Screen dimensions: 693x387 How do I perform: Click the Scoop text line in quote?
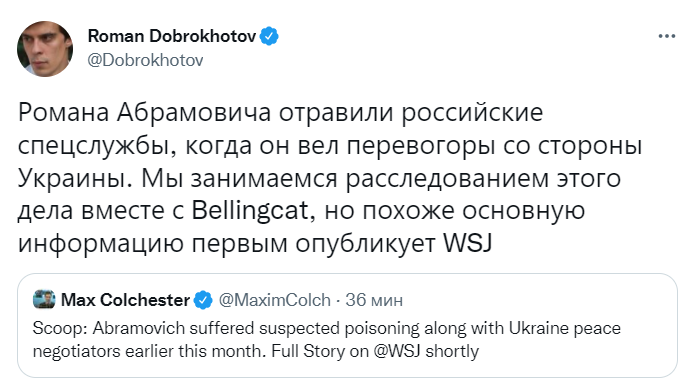click(x=327, y=328)
